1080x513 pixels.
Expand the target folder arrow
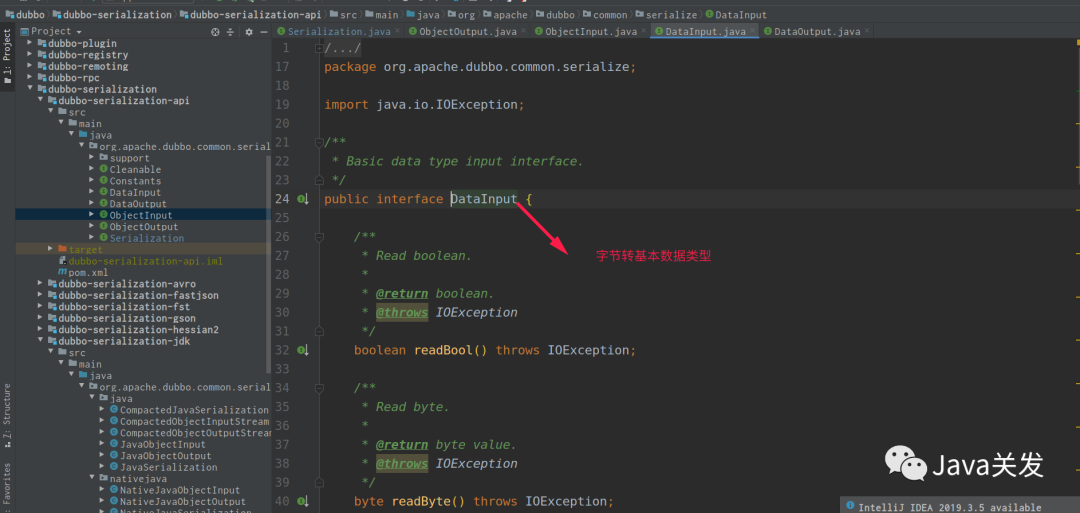click(51, 249)
